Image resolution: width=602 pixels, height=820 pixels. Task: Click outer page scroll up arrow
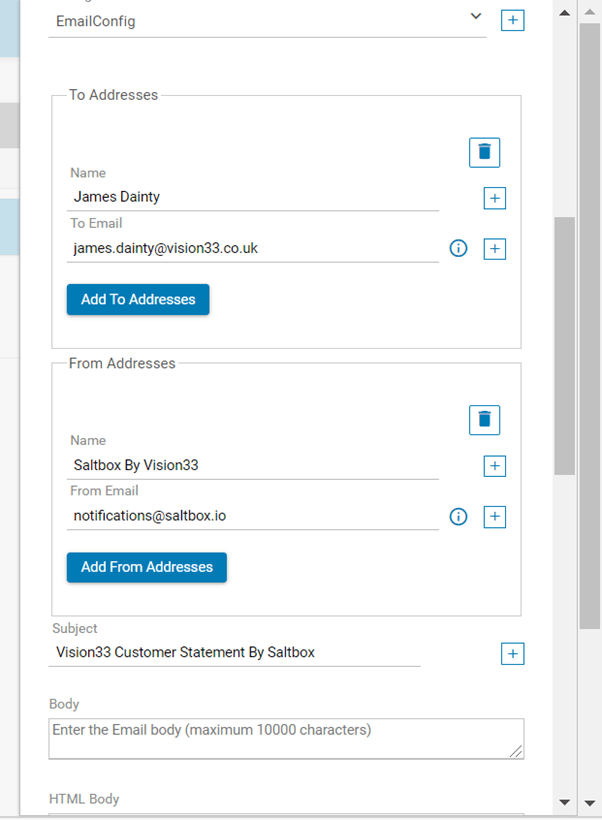click(x=590, y=12)
